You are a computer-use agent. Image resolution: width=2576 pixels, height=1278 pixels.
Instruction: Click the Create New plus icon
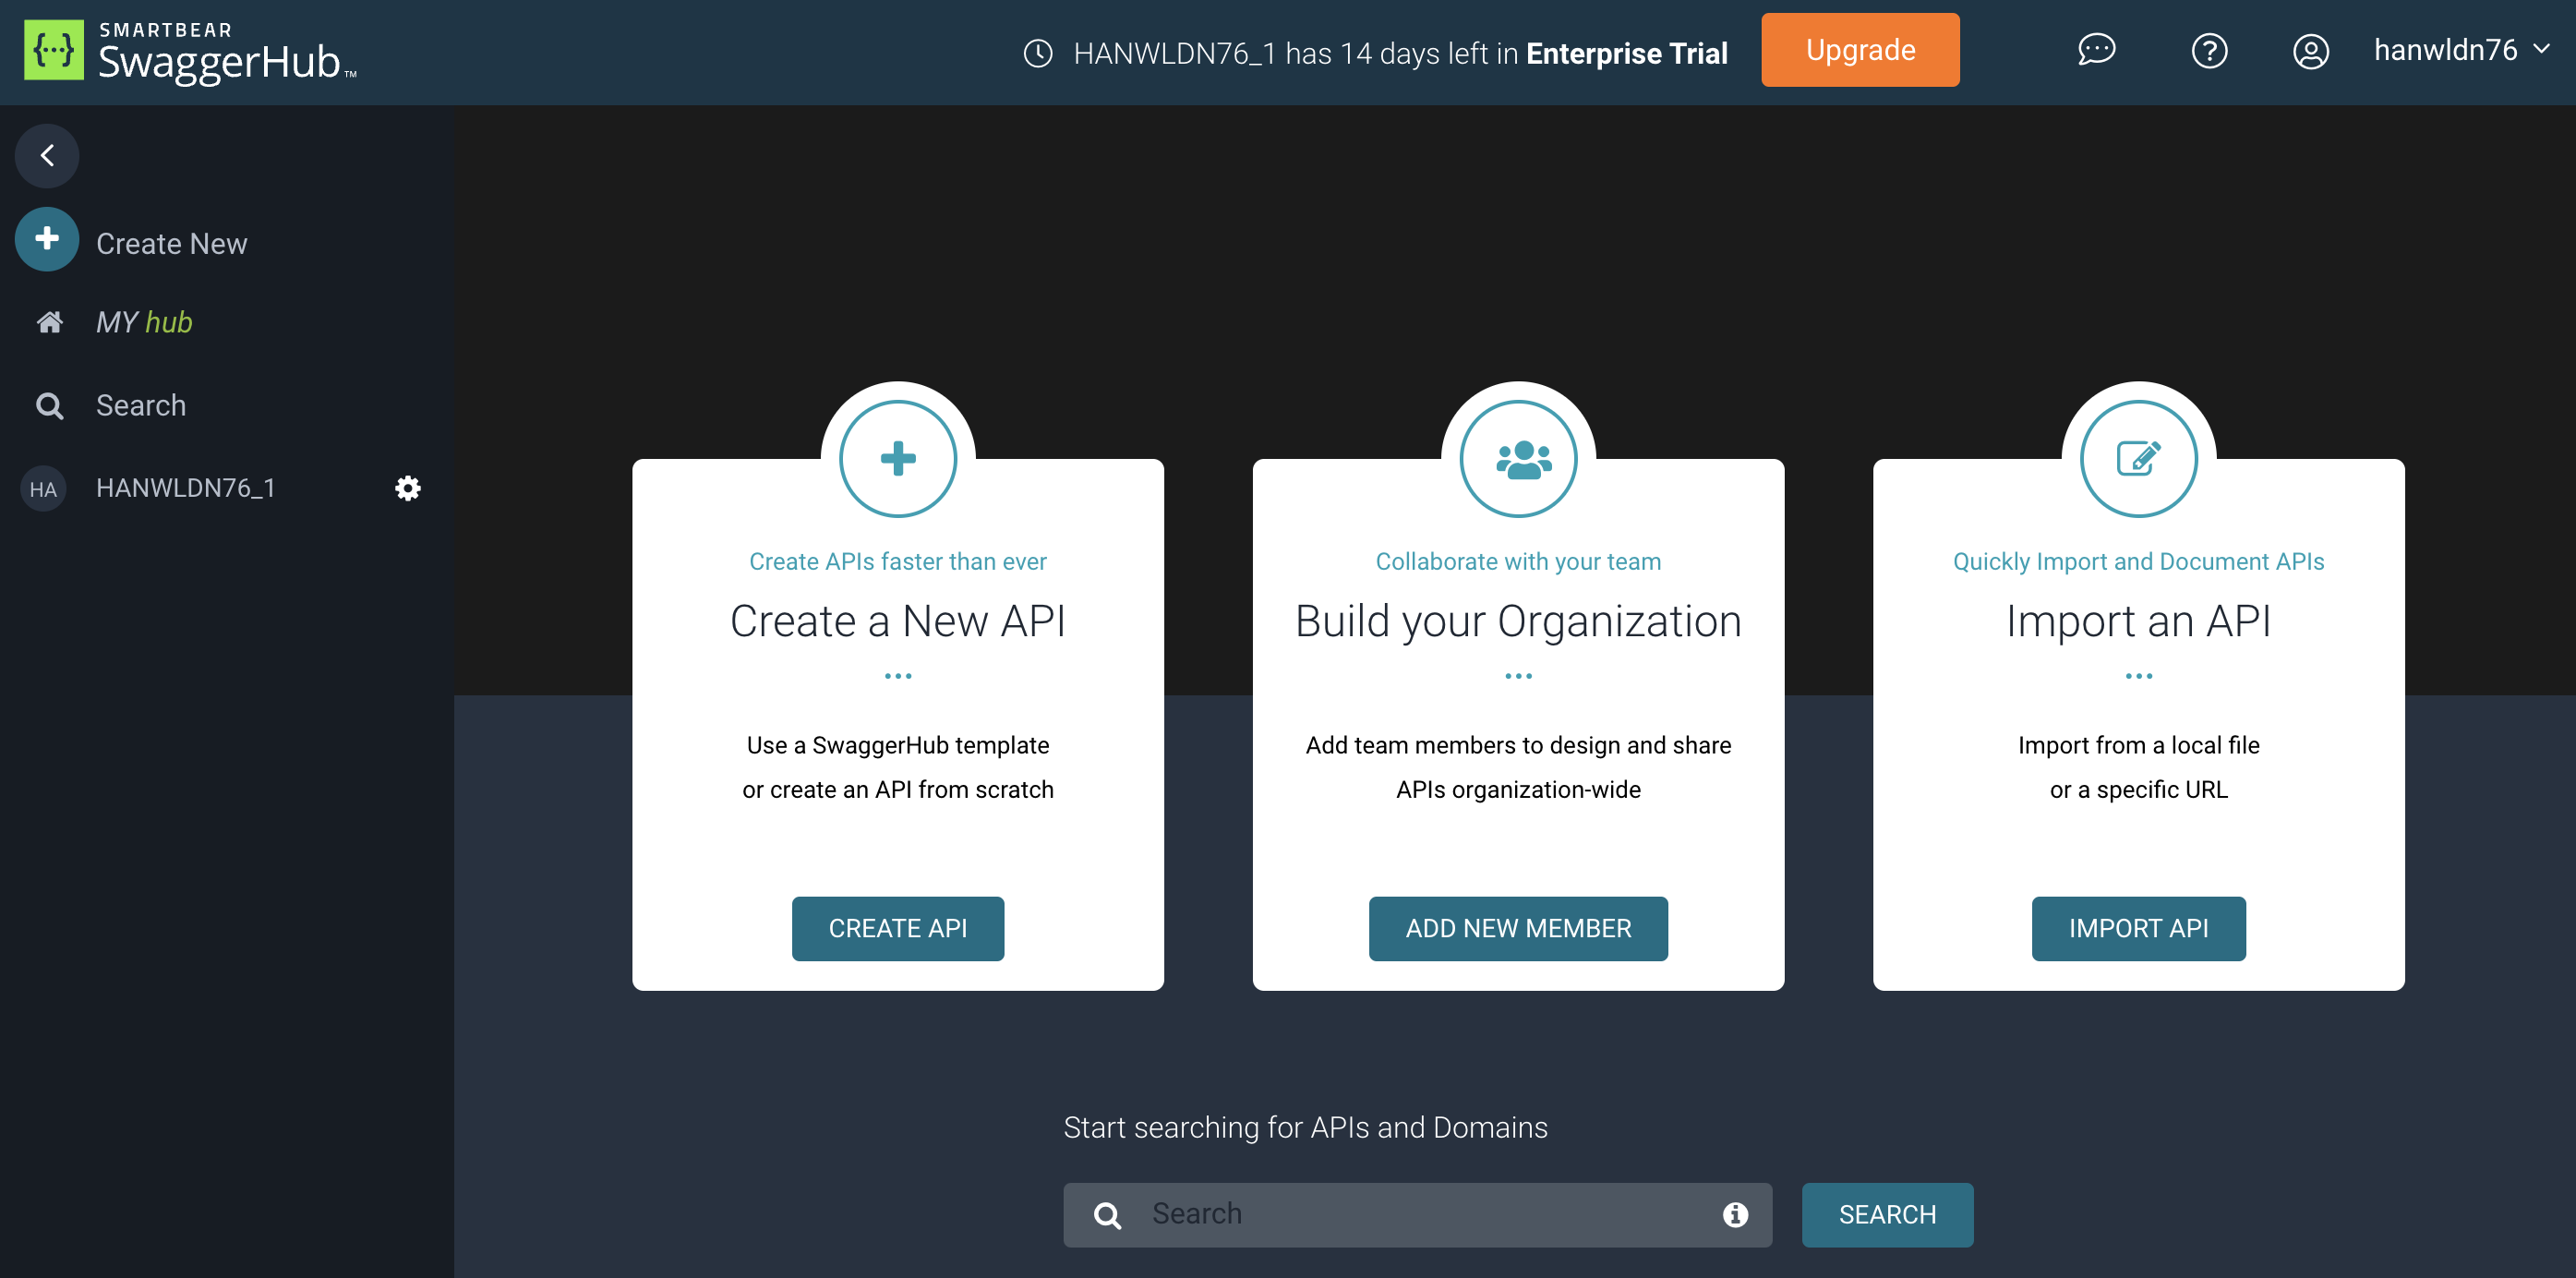click(x=47, y=240)
